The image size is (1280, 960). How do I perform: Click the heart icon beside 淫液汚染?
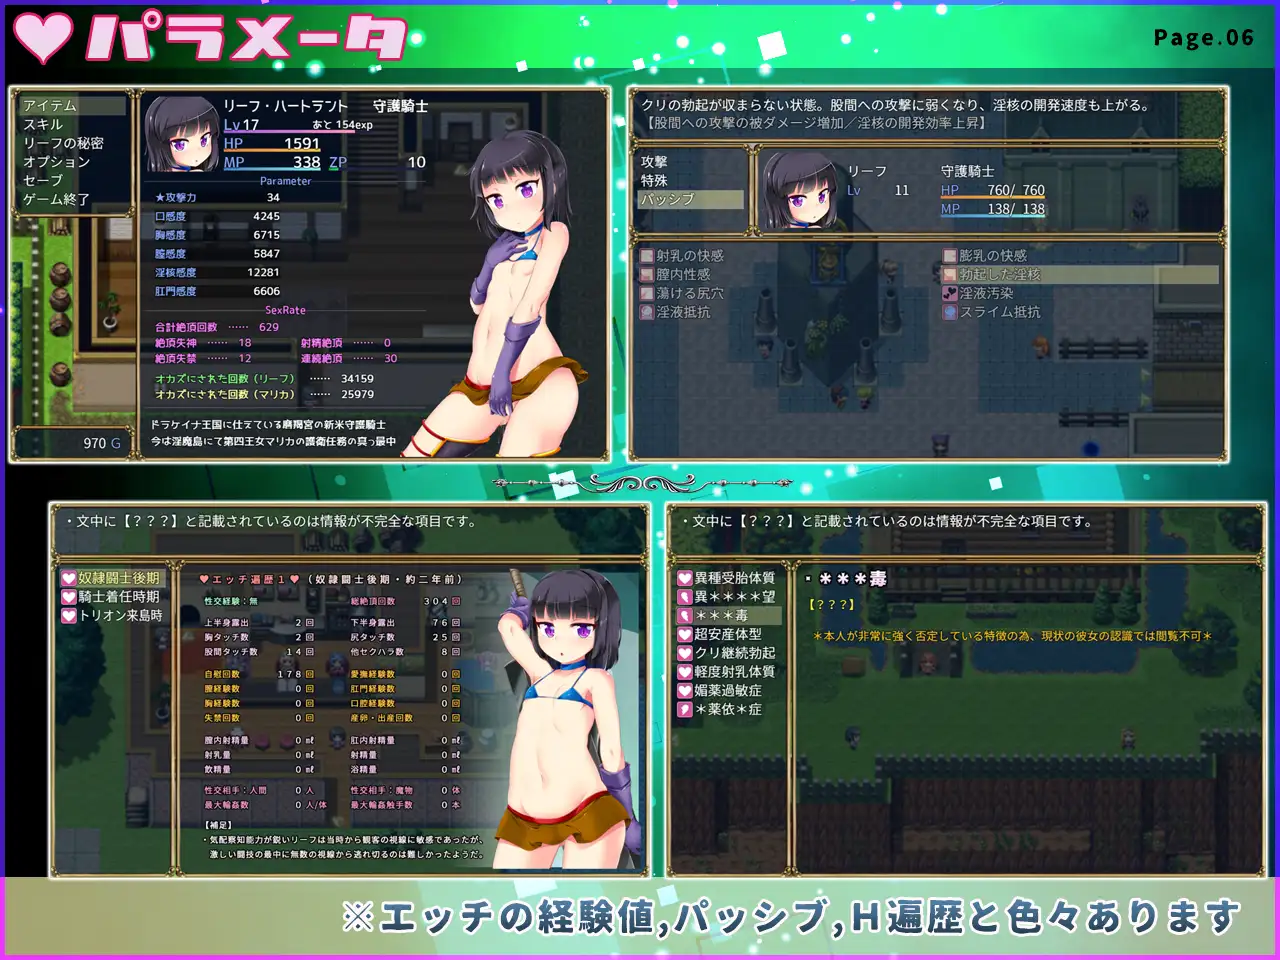click(x=948, y=293)
